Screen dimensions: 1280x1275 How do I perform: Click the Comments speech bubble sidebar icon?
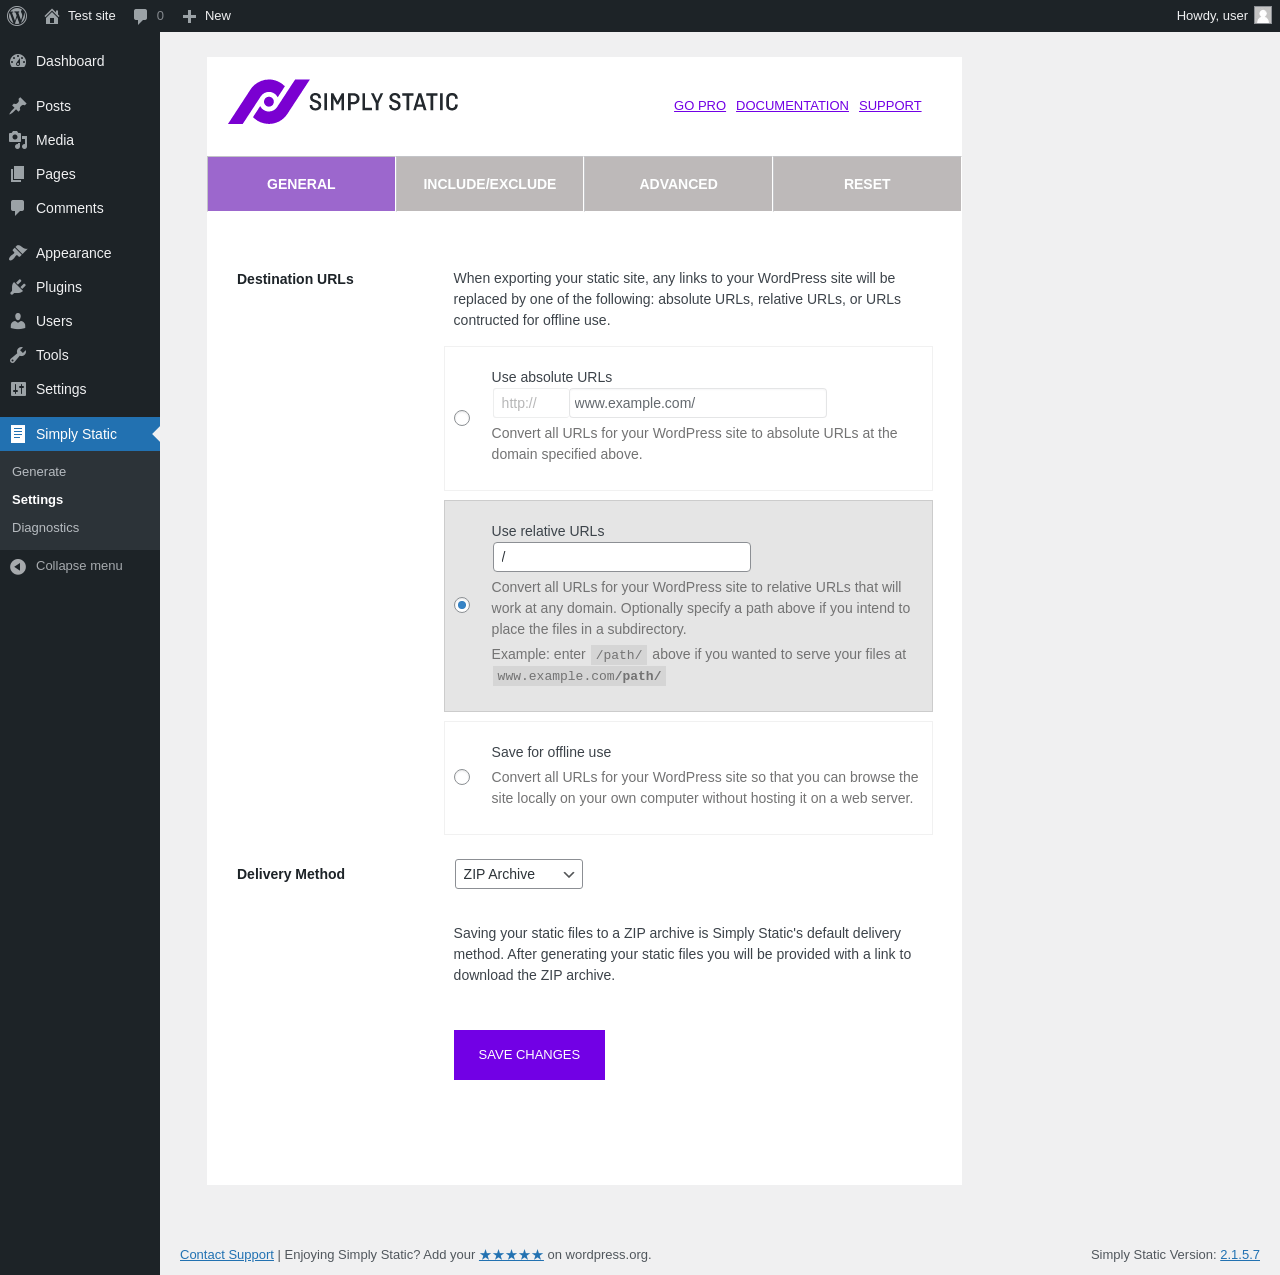[18, 208]
